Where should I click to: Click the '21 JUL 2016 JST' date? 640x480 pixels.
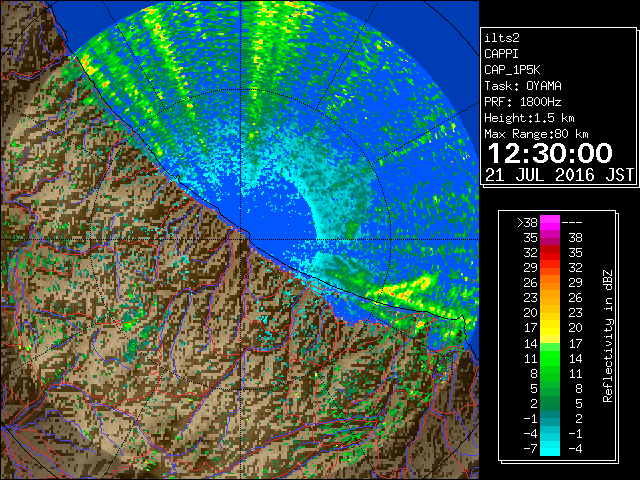point(560,175)
